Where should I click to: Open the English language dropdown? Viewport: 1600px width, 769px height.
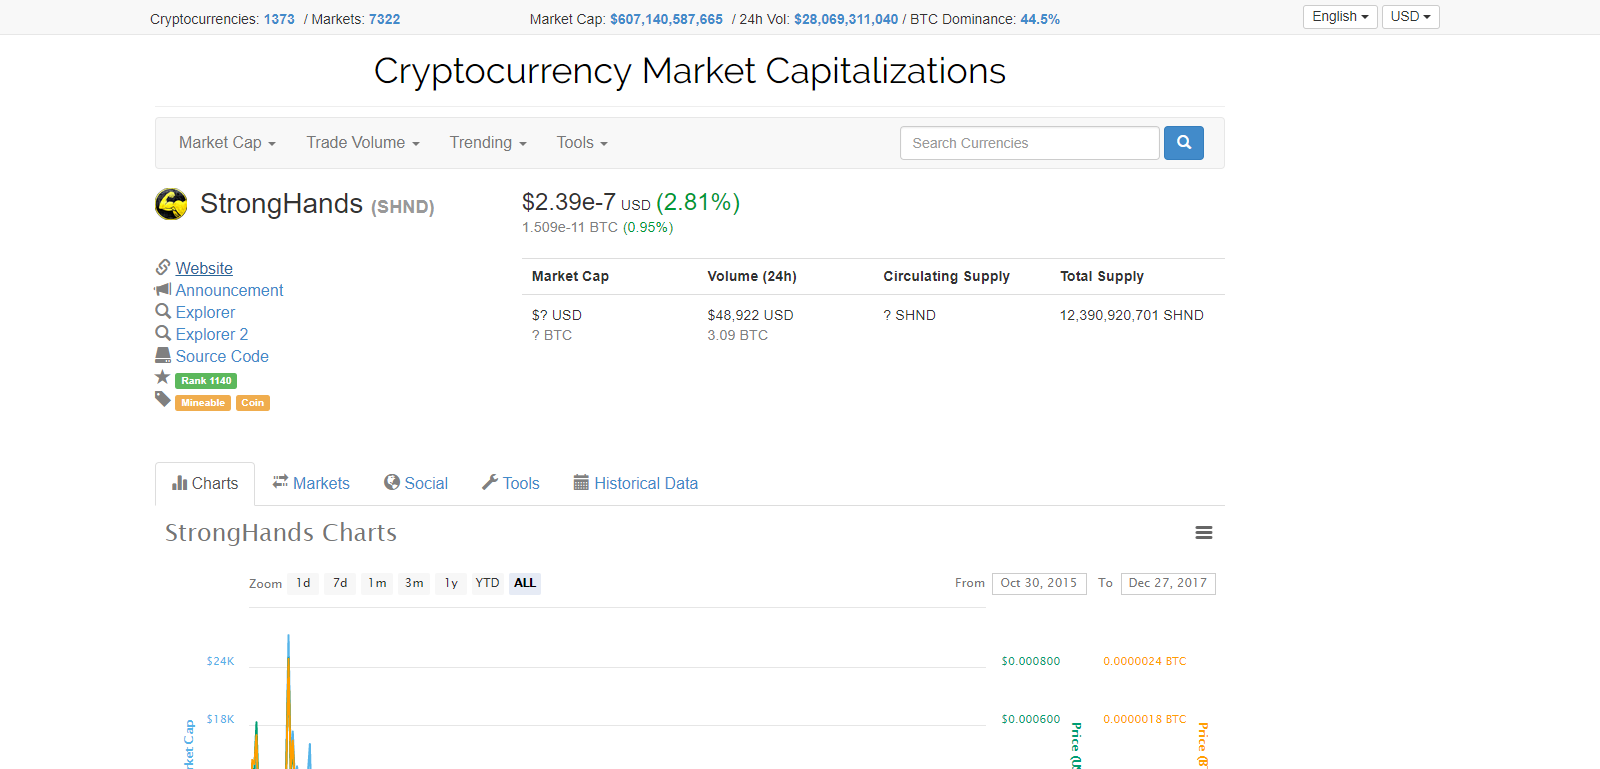tap(1340, 17)
